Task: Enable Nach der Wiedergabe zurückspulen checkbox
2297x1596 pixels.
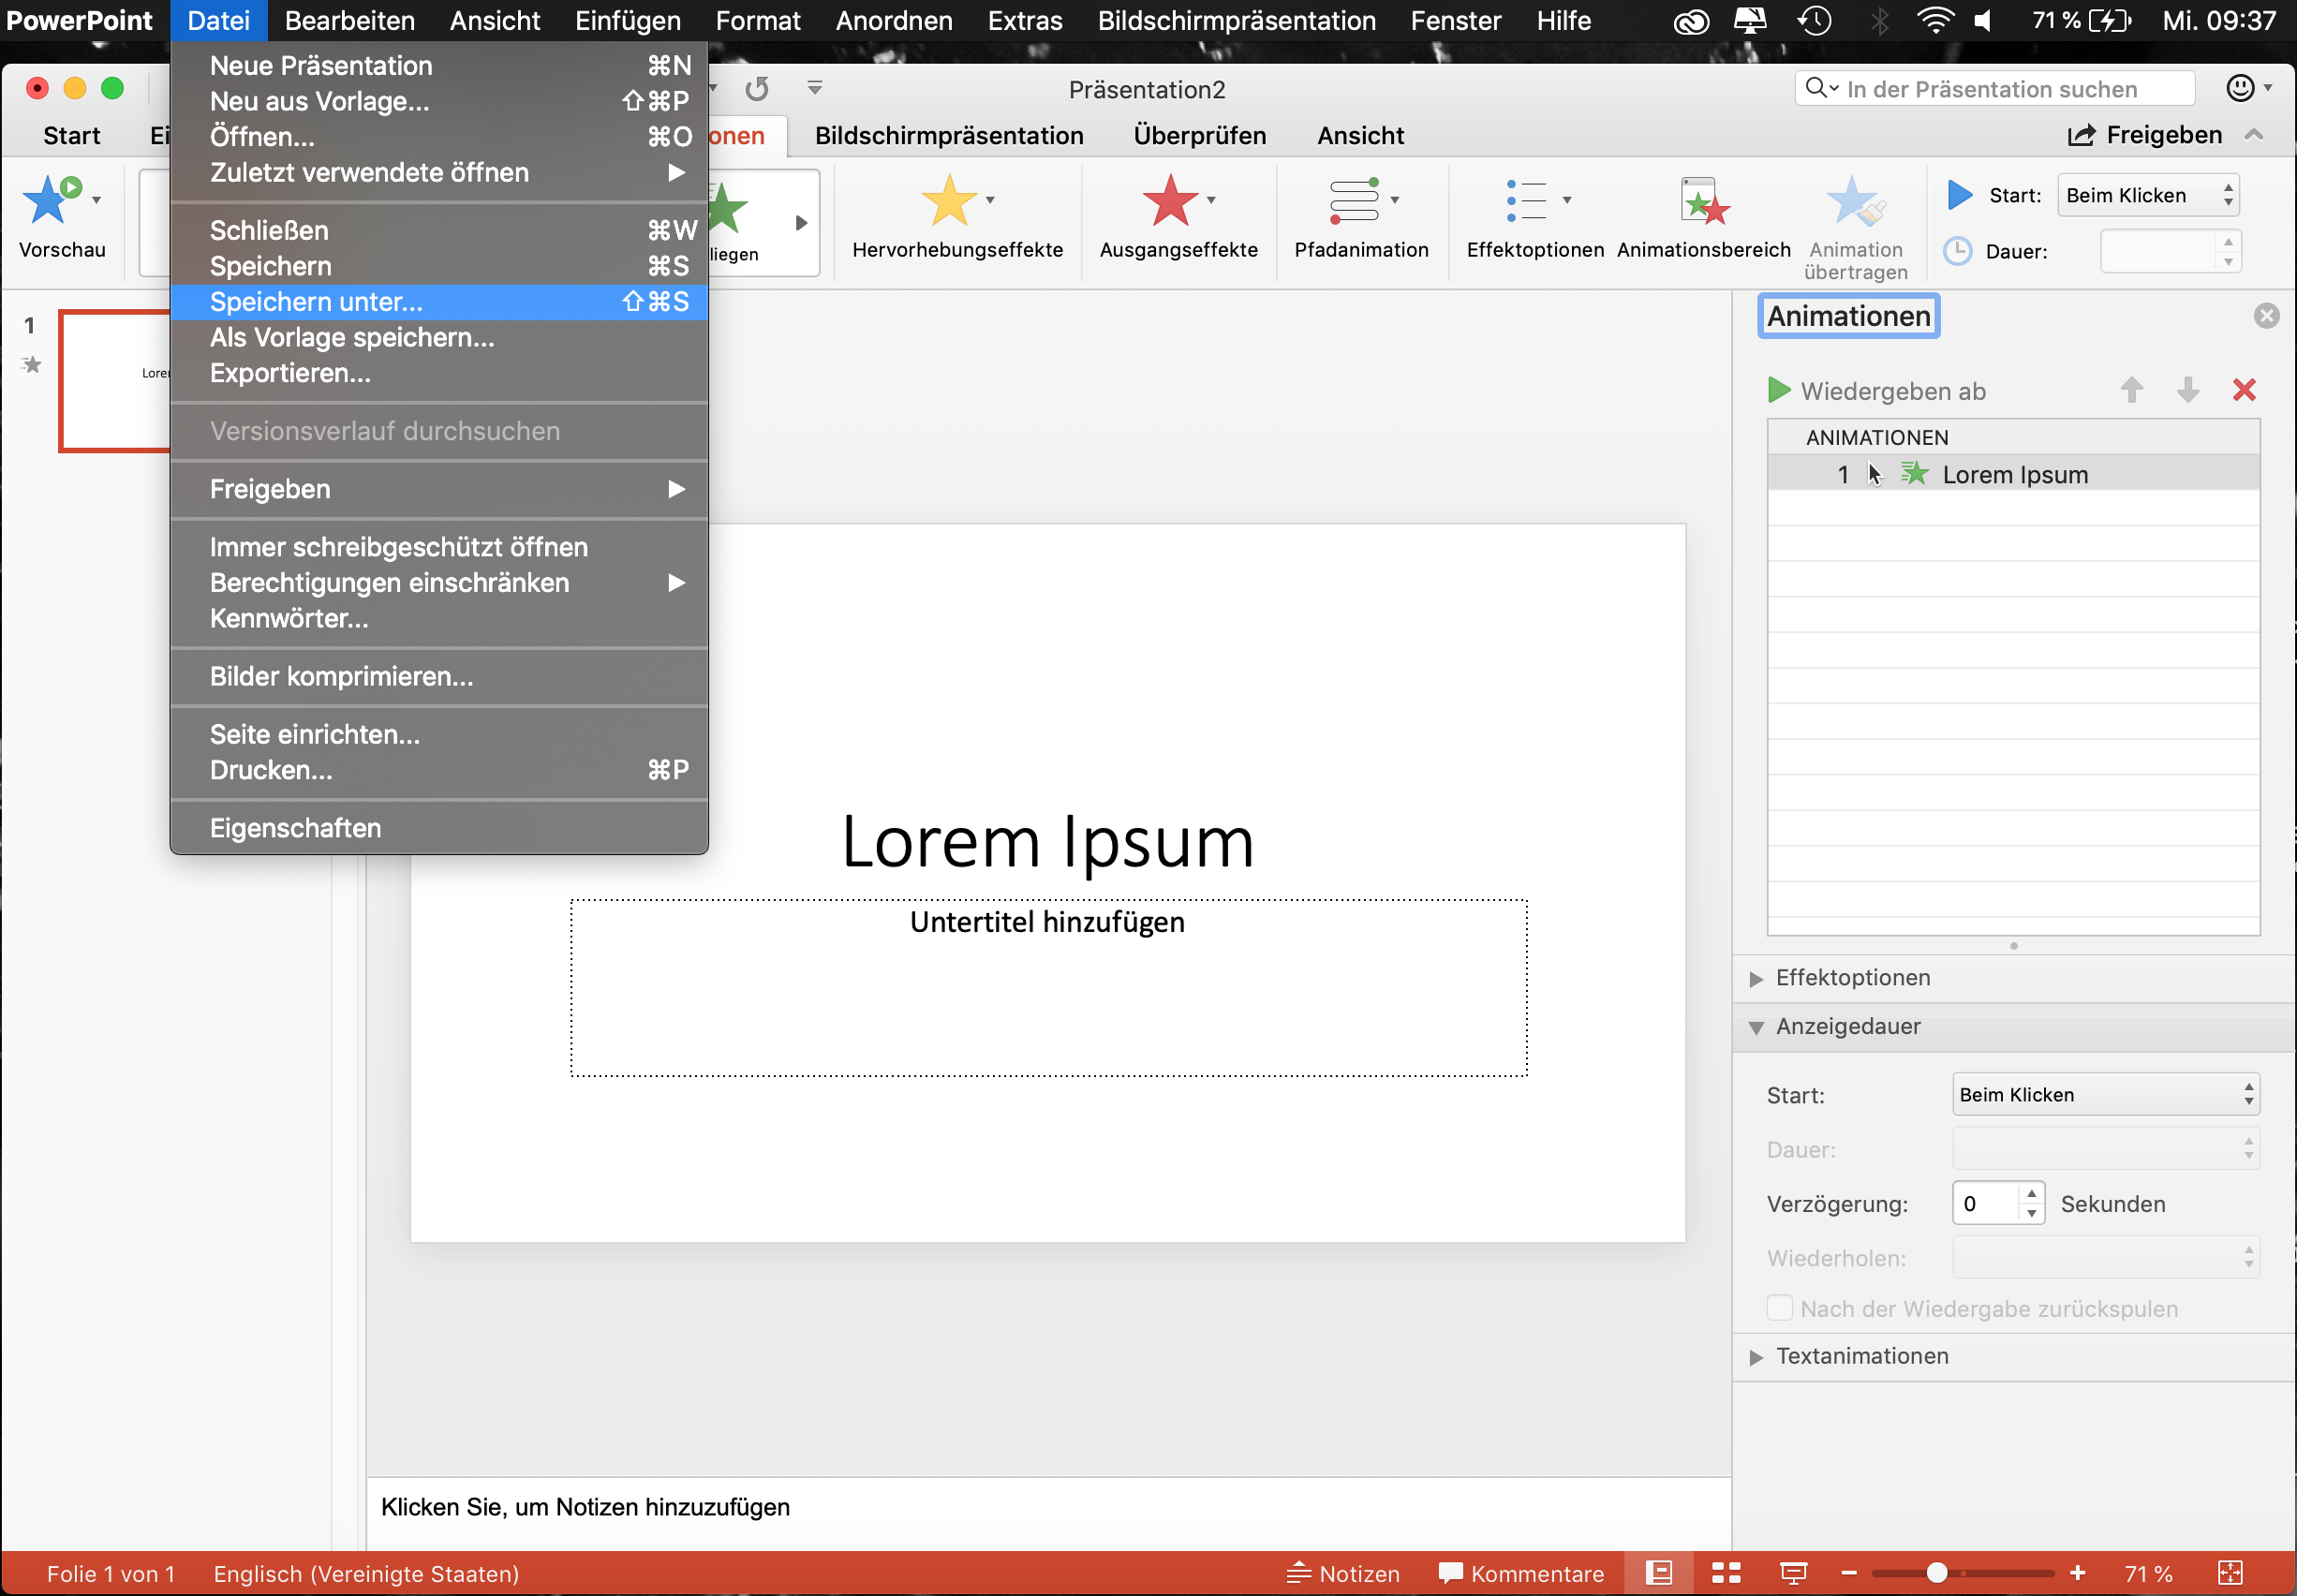Action: 1778,1308
